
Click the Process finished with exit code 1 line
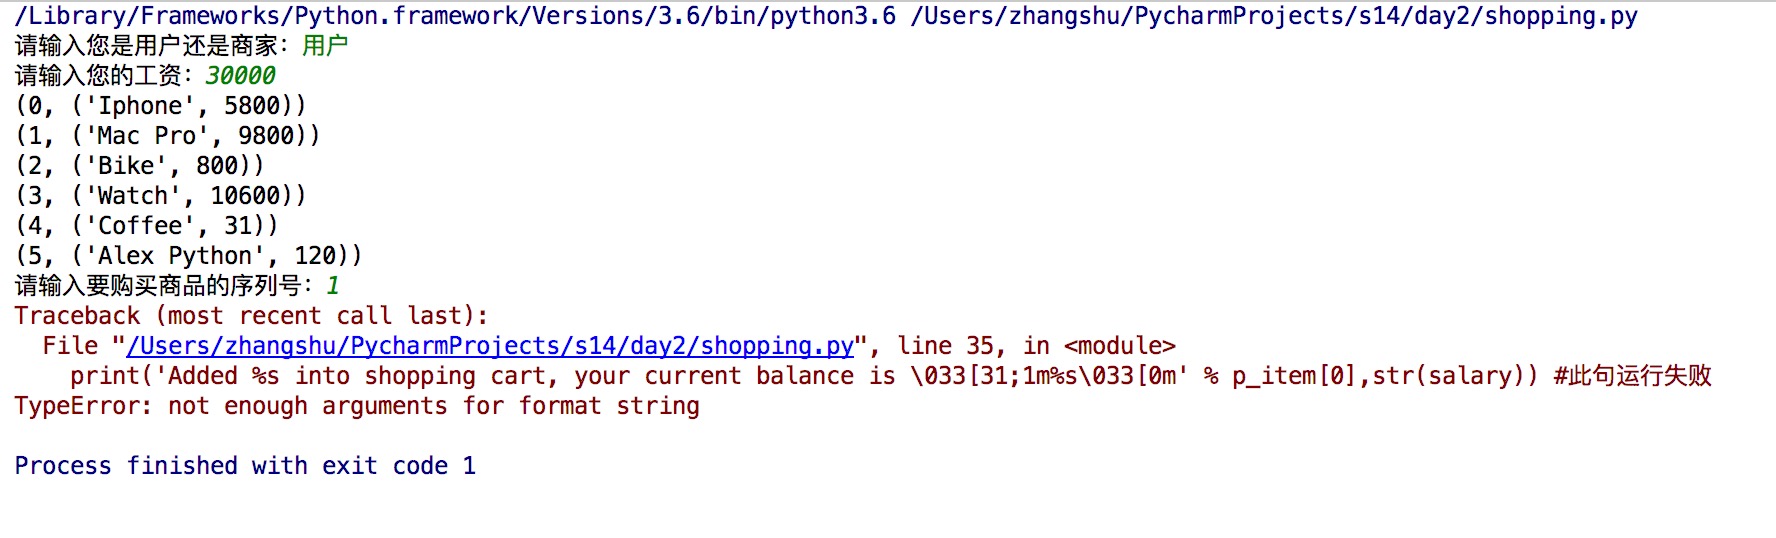pyautogui.click(x=245, y=466)
